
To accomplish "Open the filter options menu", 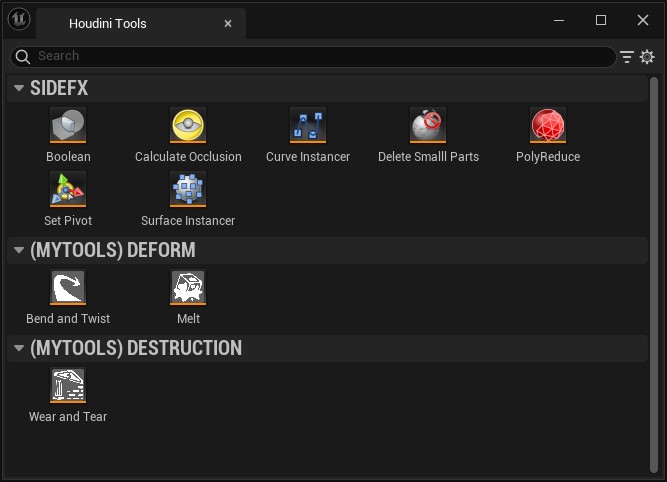I will (x=627, y=57).
